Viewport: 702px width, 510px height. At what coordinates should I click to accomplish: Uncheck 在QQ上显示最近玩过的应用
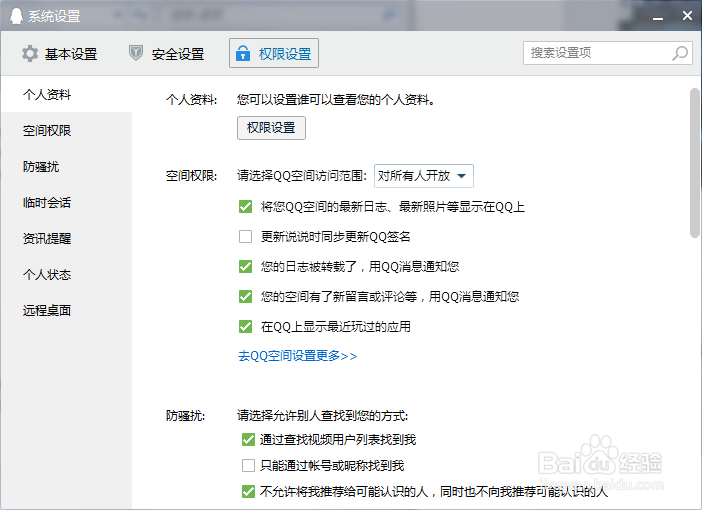click(245, 326)
